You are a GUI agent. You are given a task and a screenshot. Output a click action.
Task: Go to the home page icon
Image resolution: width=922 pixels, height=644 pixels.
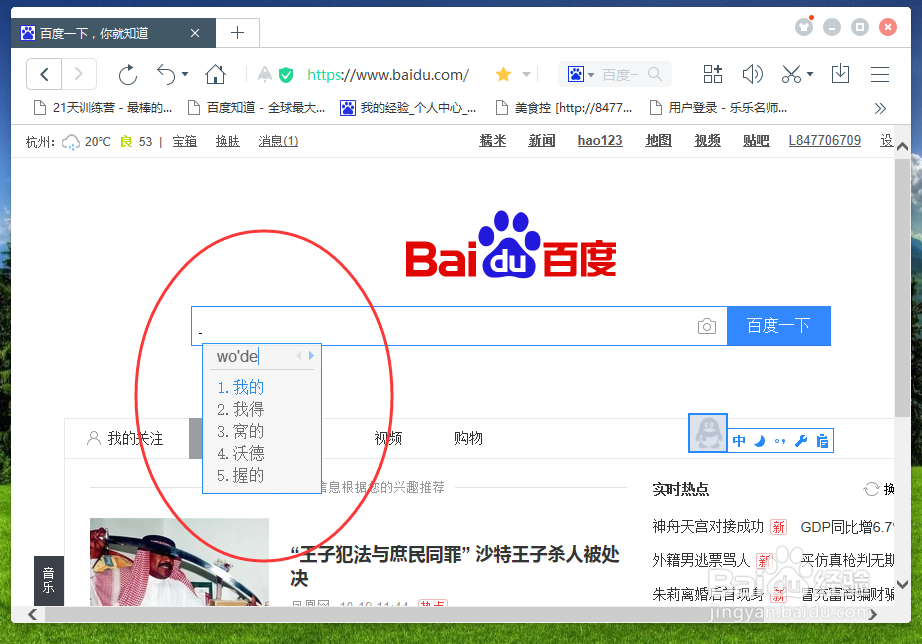point(215,75)
